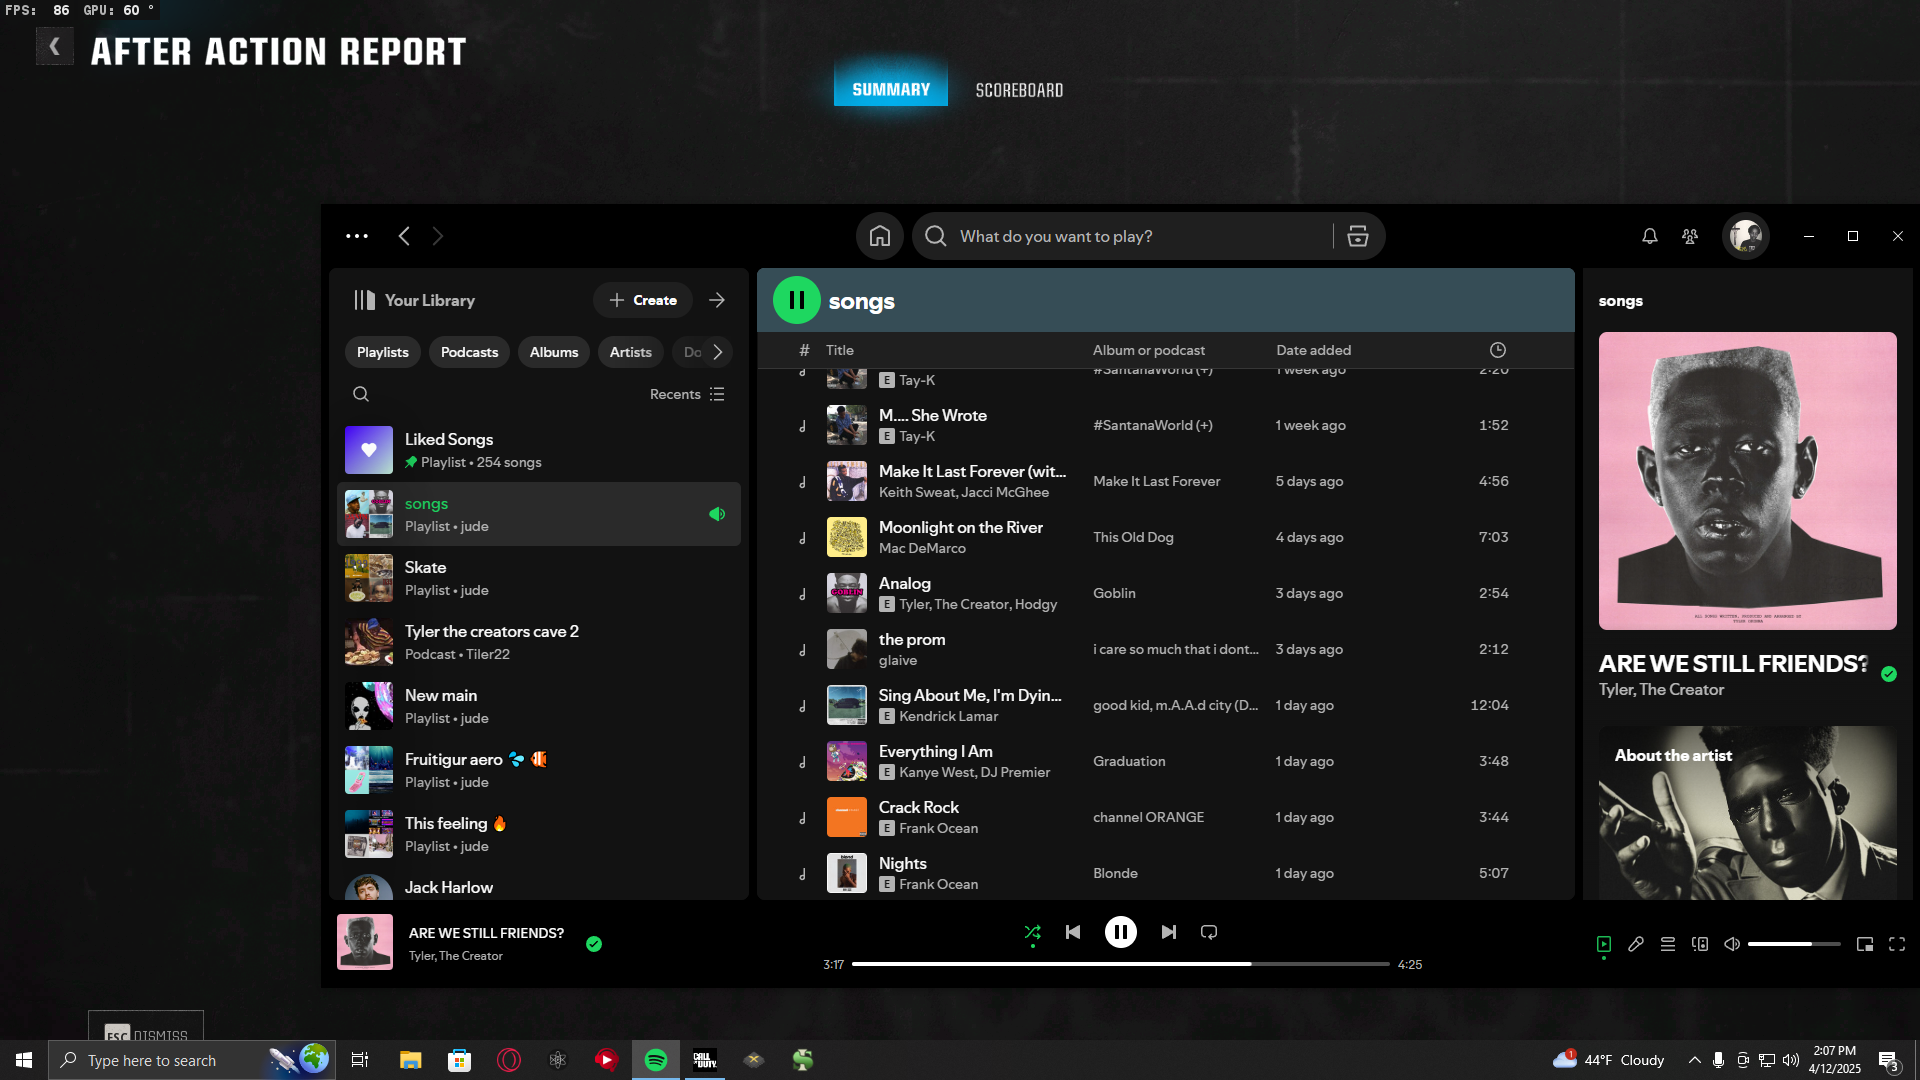The width and height of the screenshot is (1920, 1080).
Task: Open the What's New notifications bell
Action: [x=1650, y=236]
